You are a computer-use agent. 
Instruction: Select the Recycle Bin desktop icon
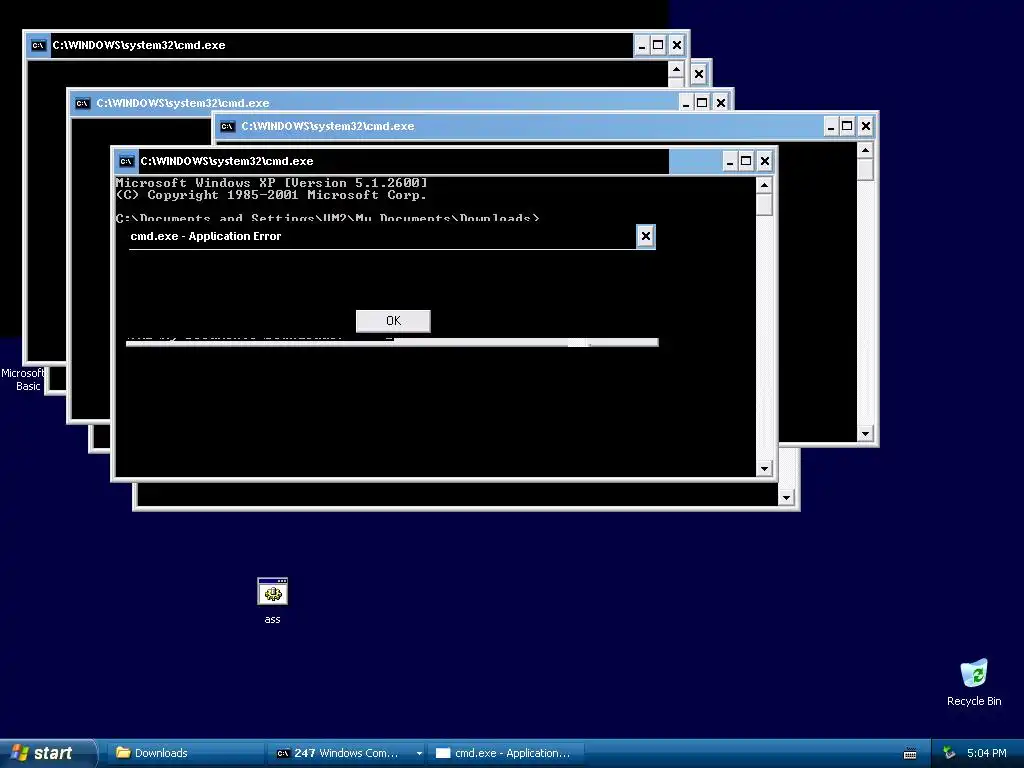(x=974, y=682)
